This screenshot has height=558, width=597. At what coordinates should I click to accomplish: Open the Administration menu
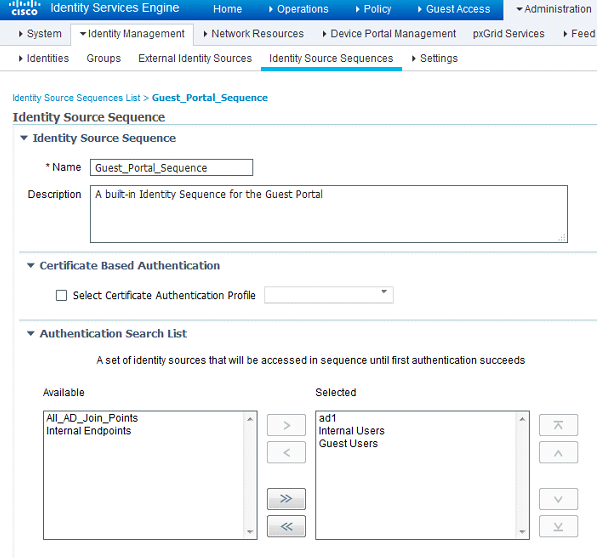click(x=554, y=9)
